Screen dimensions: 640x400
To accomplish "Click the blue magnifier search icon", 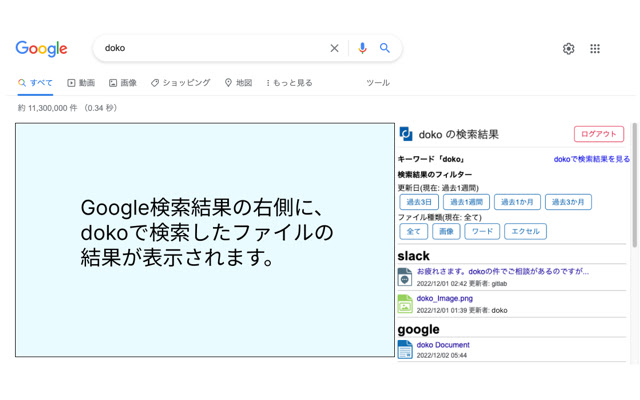I will [384, 48].
